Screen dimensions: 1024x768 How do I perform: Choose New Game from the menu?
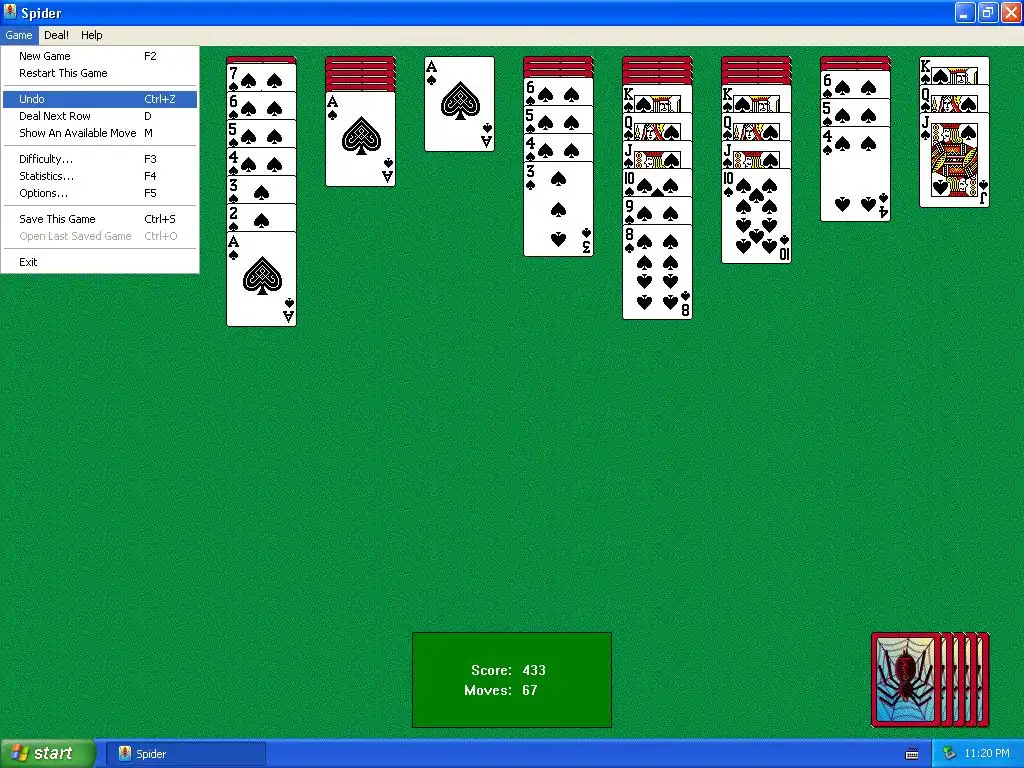coord(99,56)
